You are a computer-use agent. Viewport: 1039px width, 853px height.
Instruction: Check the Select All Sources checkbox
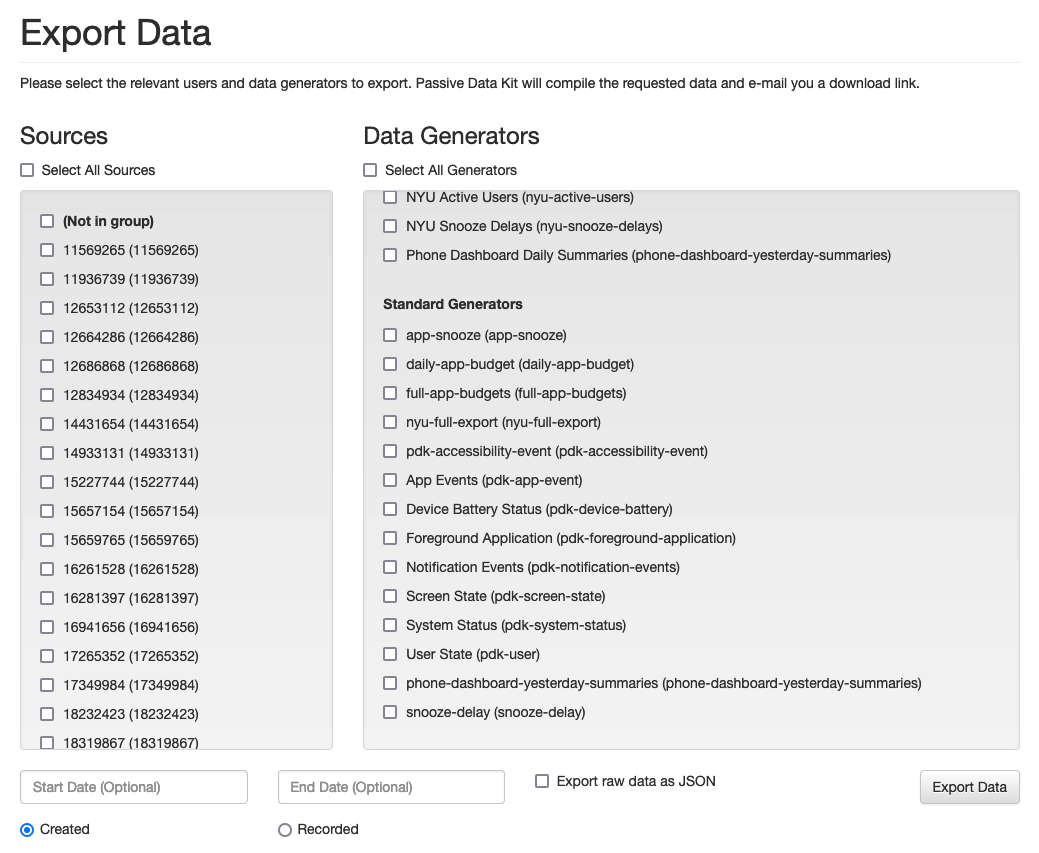[x=27, y=170]
